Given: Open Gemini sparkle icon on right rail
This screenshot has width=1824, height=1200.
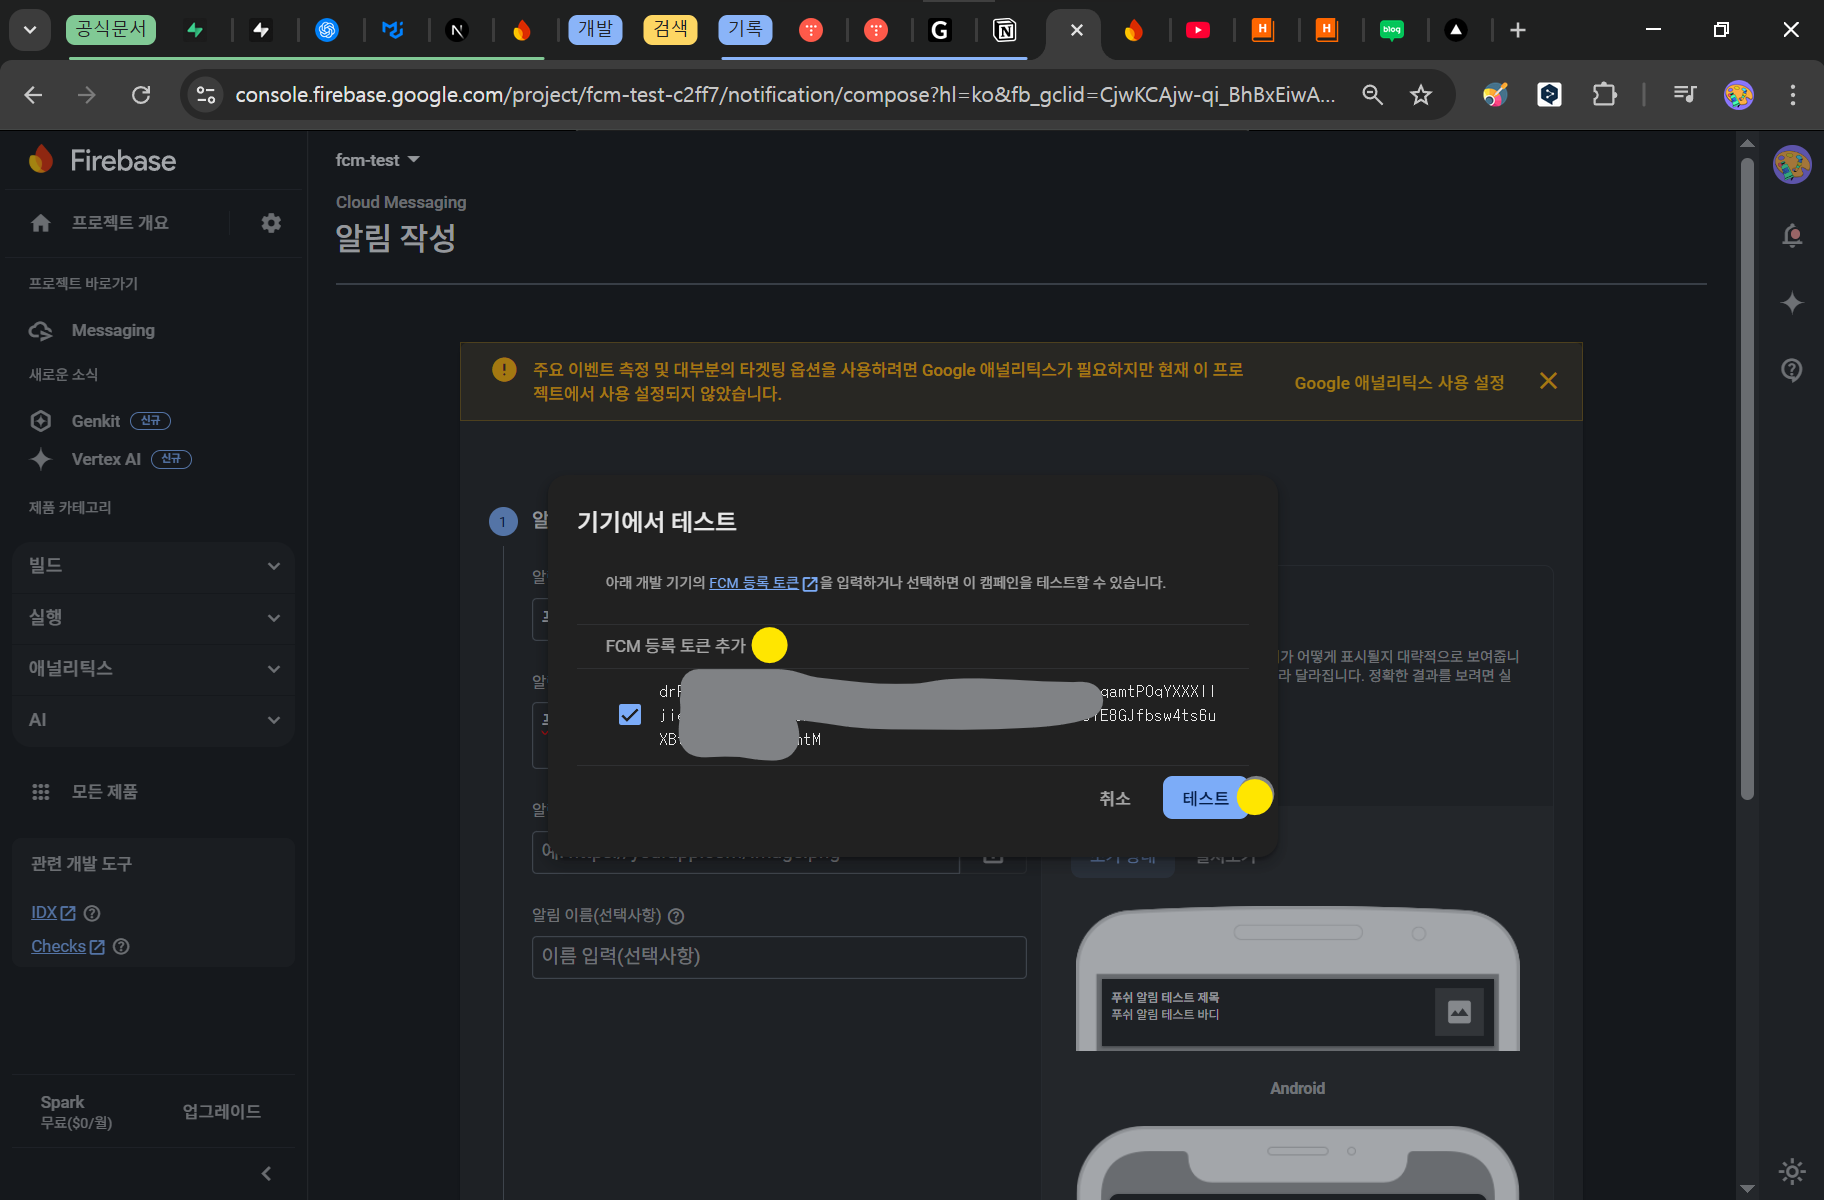Looking at the screenshot, I should click(x=1792, y=302).
